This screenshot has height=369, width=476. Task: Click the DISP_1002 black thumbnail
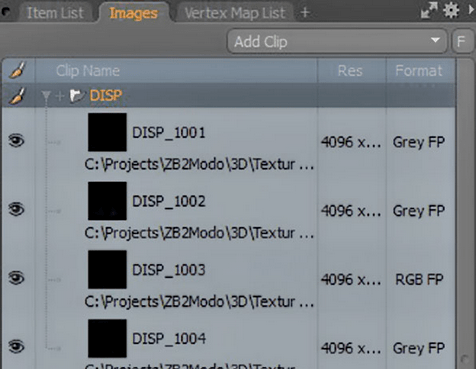(107, 201)
